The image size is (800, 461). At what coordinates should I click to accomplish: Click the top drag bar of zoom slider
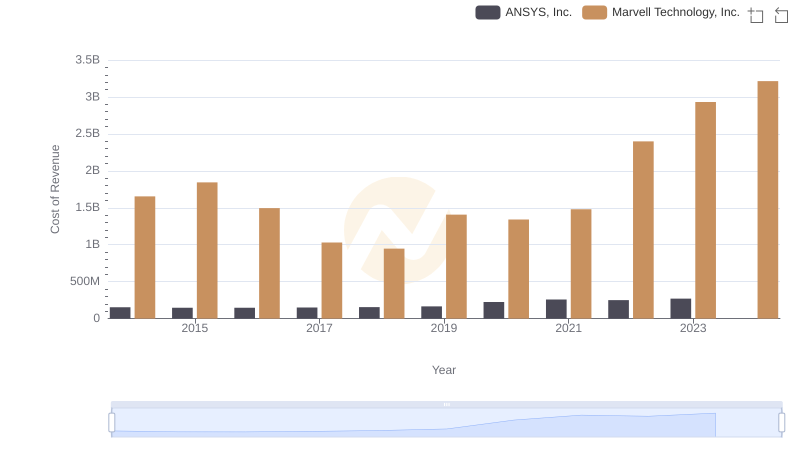click(x=446, y=404)
